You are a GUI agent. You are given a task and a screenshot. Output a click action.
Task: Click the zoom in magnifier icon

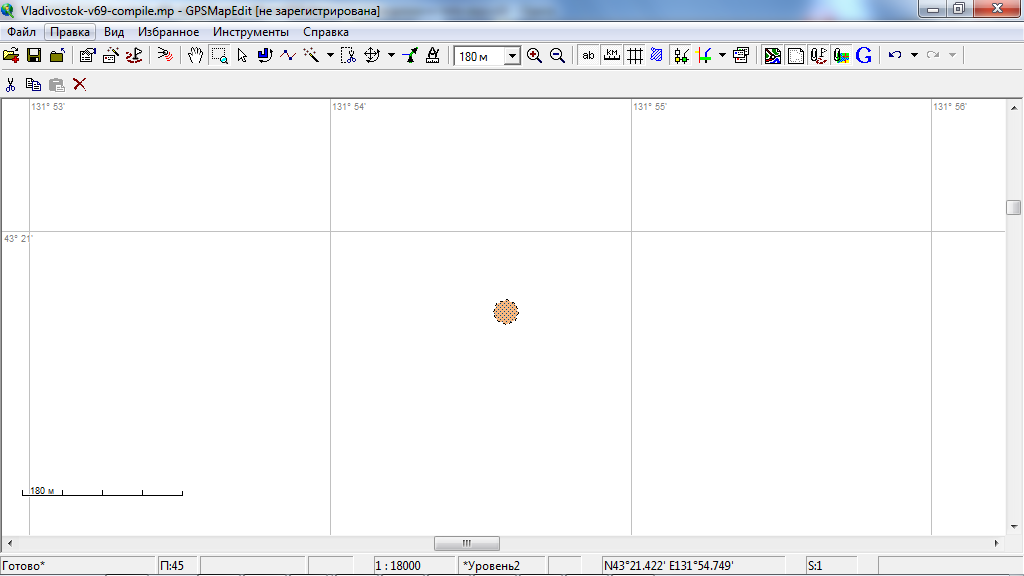coord(535,56)
